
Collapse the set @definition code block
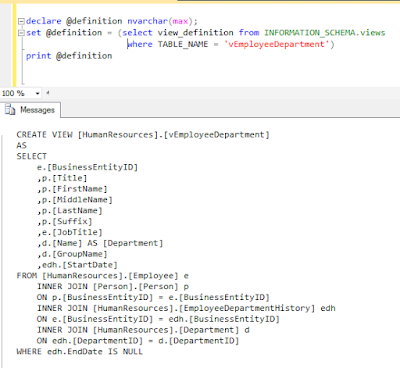(x=21, y=33)
